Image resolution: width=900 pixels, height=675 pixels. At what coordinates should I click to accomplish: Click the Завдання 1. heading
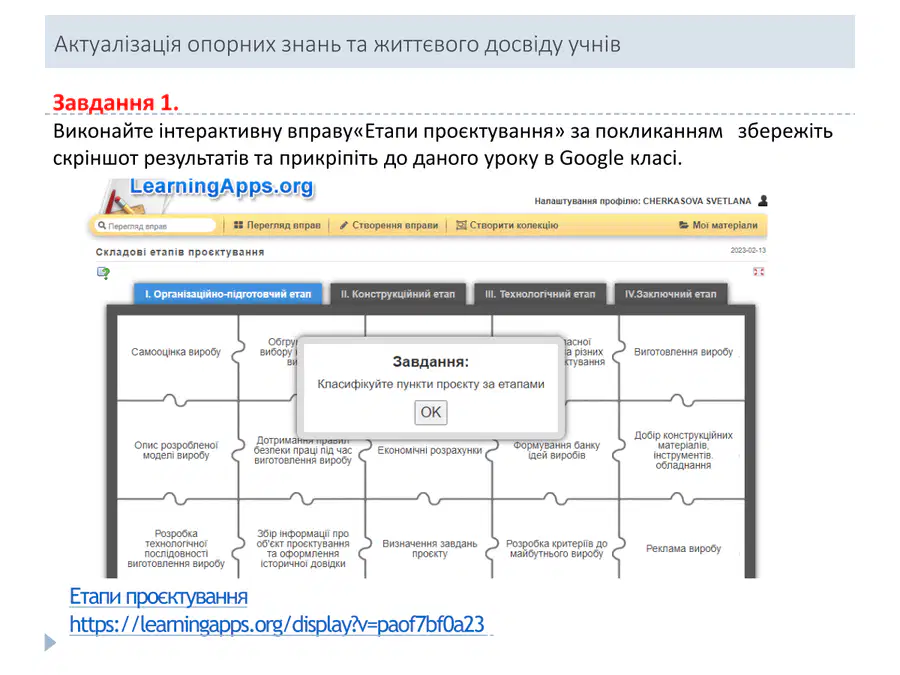click(x=116, y=103)
